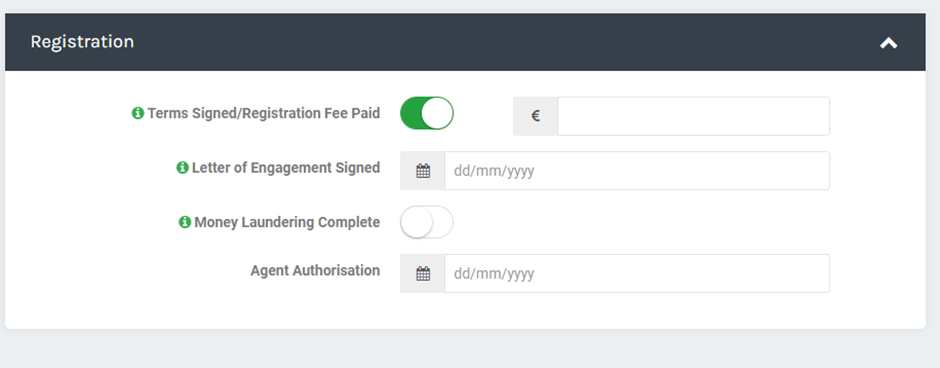Viewport: 940px width, 368px height.
Task: Click the Registration header title text
Action: coord(82,42)
